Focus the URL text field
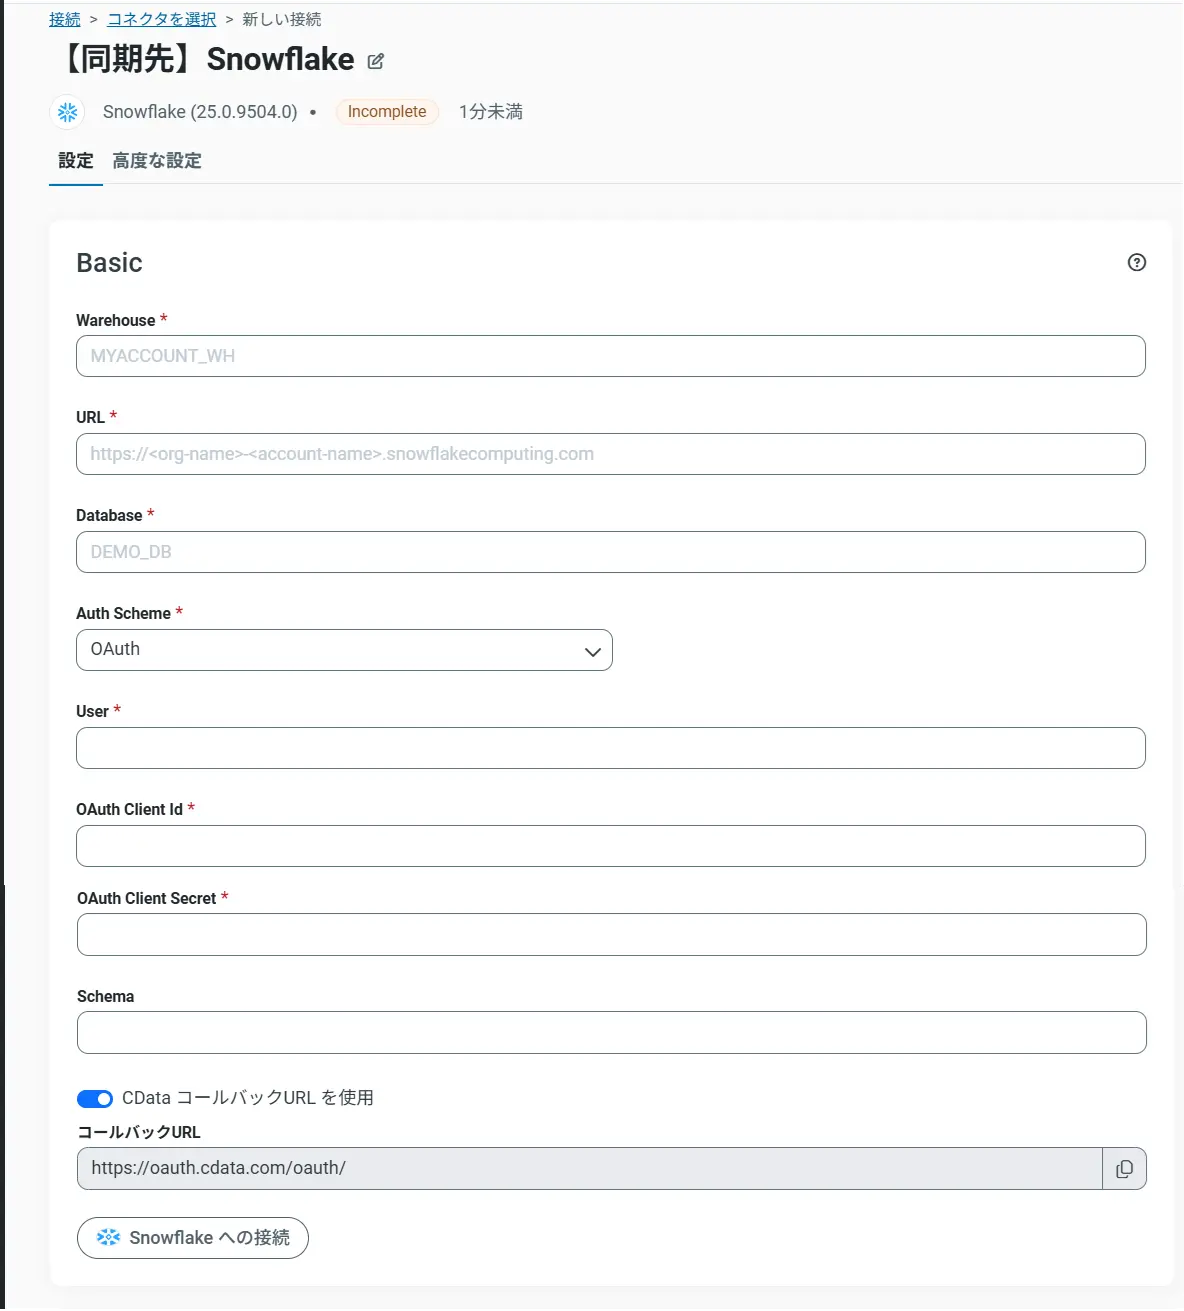Screen dimensions: 1184x1311 pos(610,454)
